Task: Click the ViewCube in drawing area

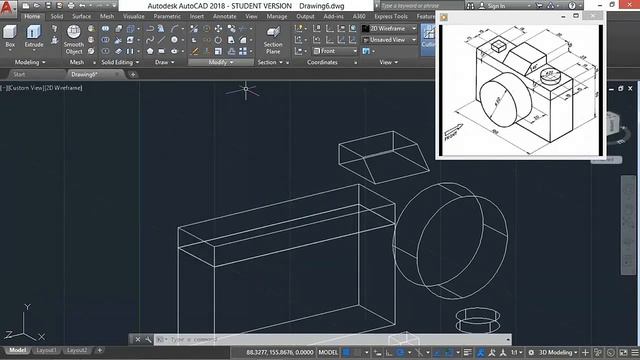Action: click(614, 124)
